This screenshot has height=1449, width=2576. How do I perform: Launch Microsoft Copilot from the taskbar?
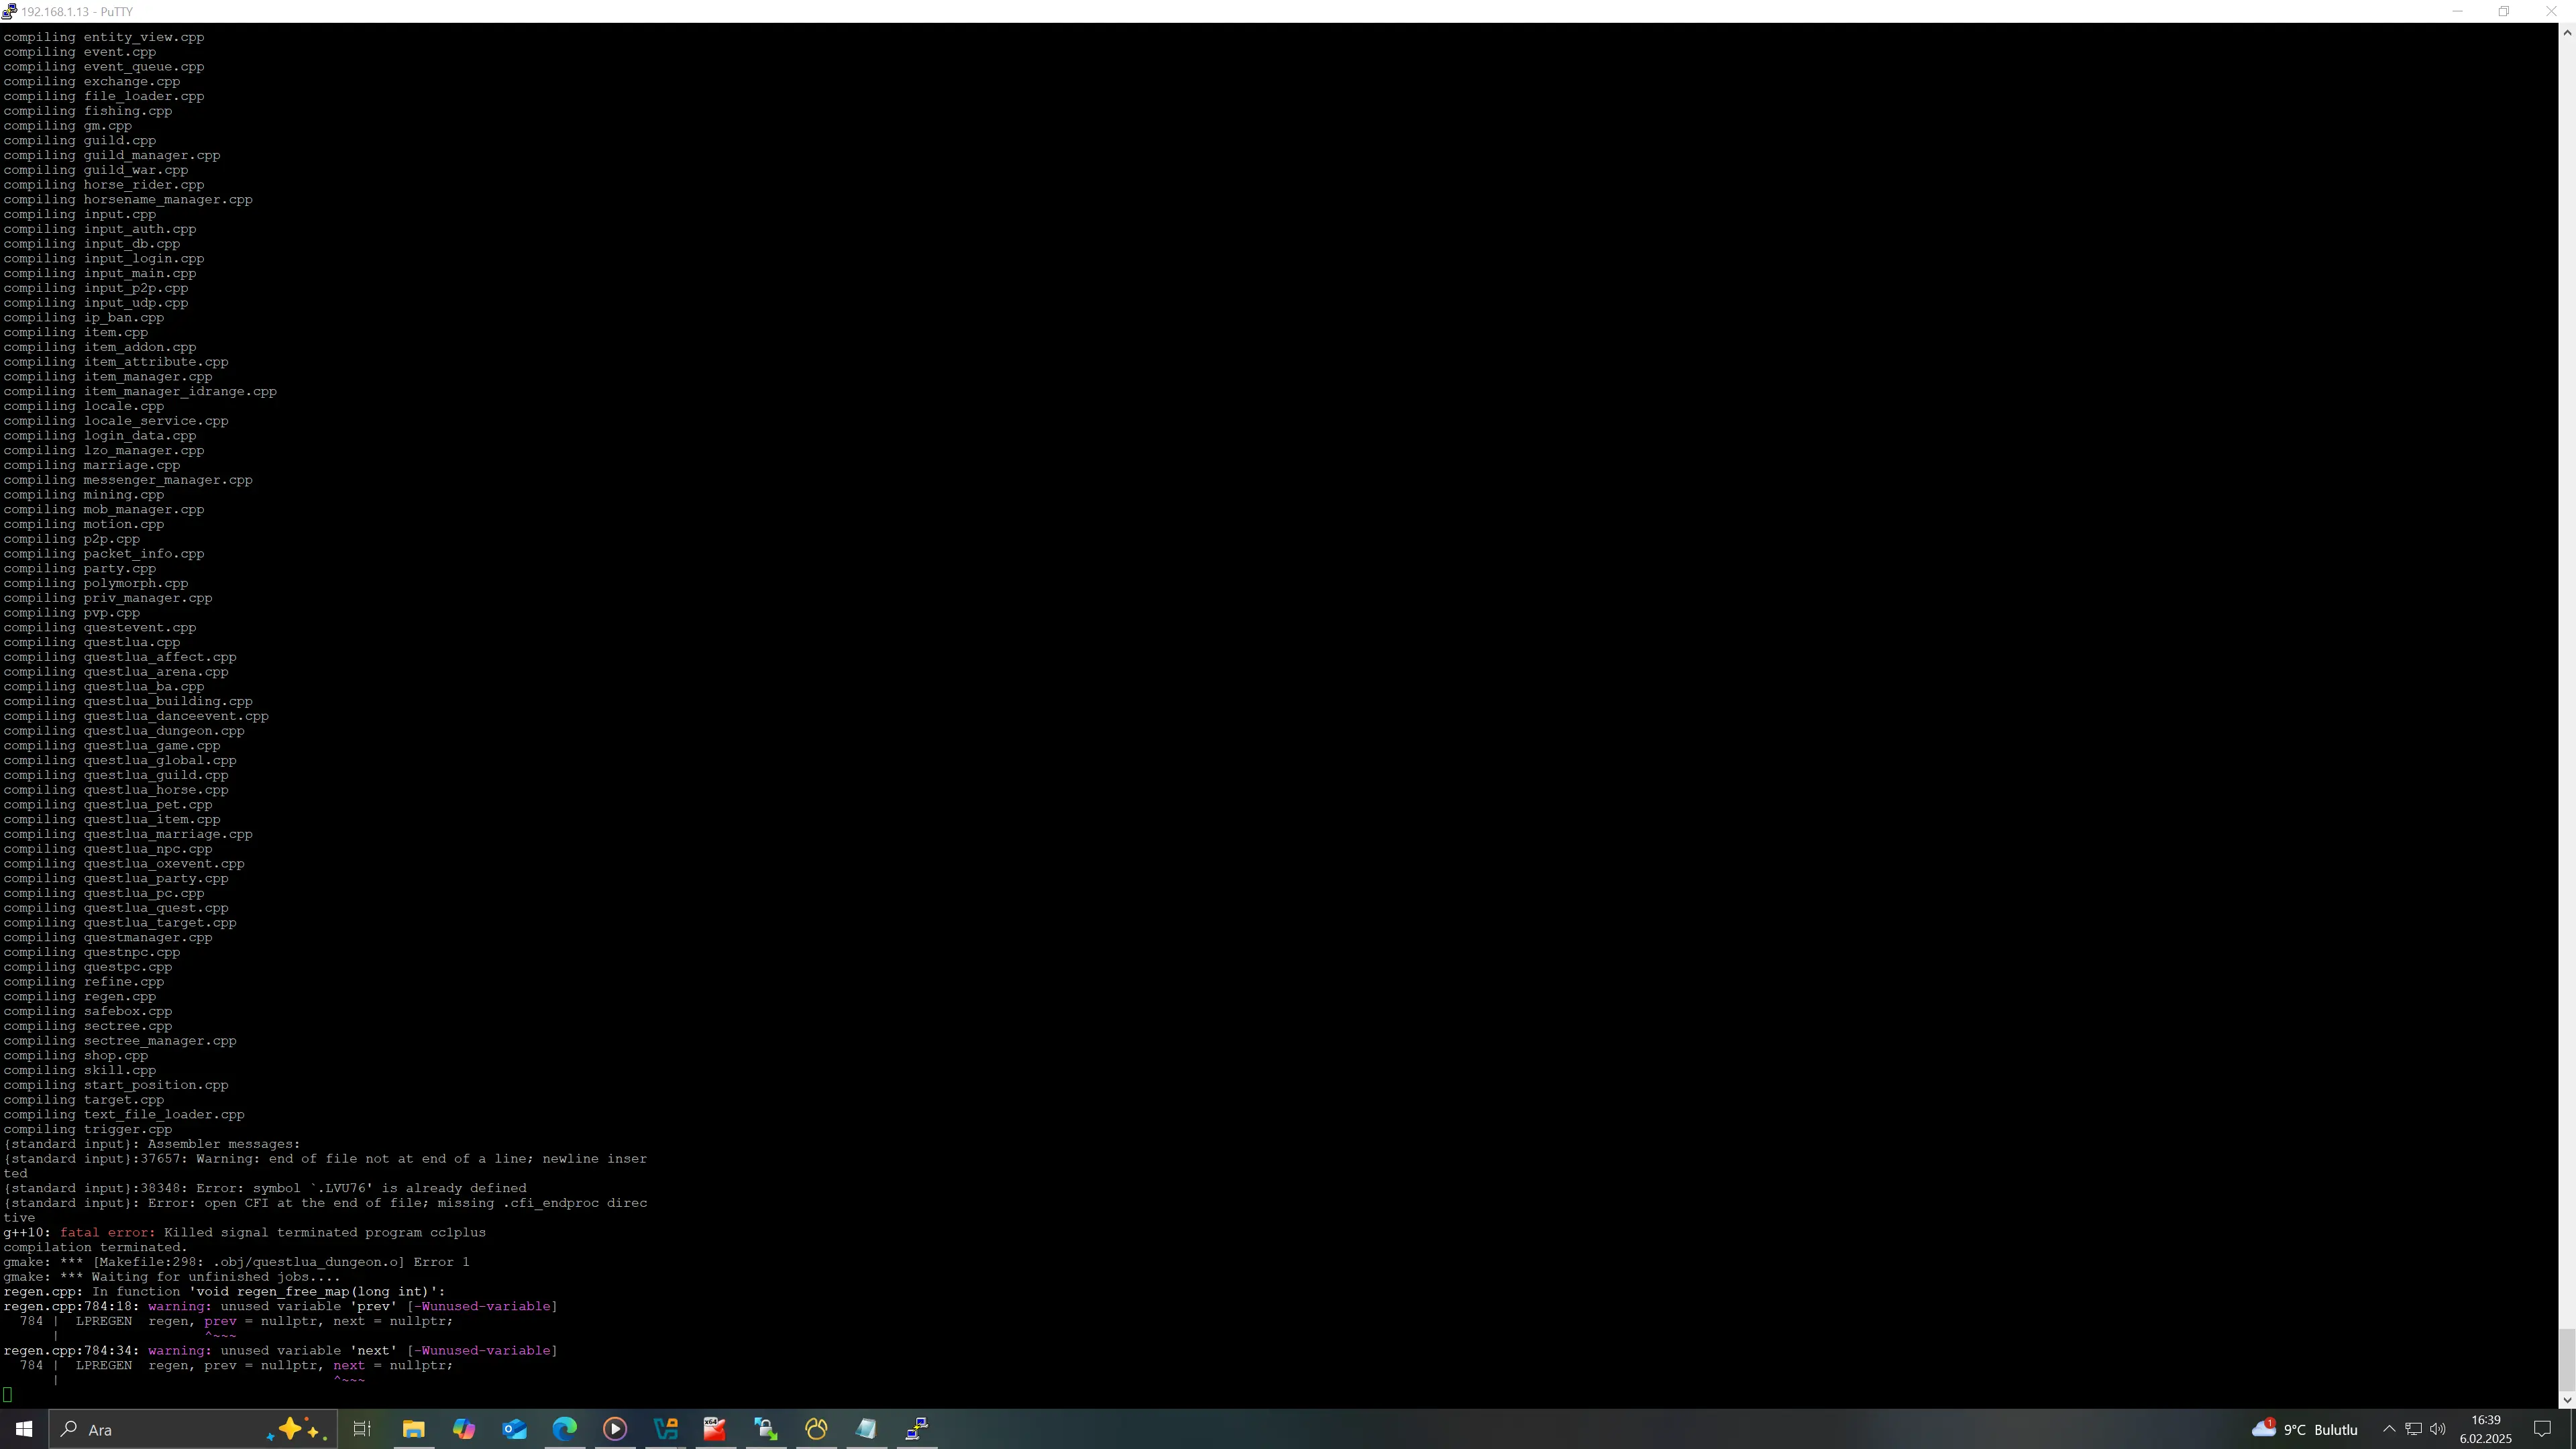[464, 1429]
